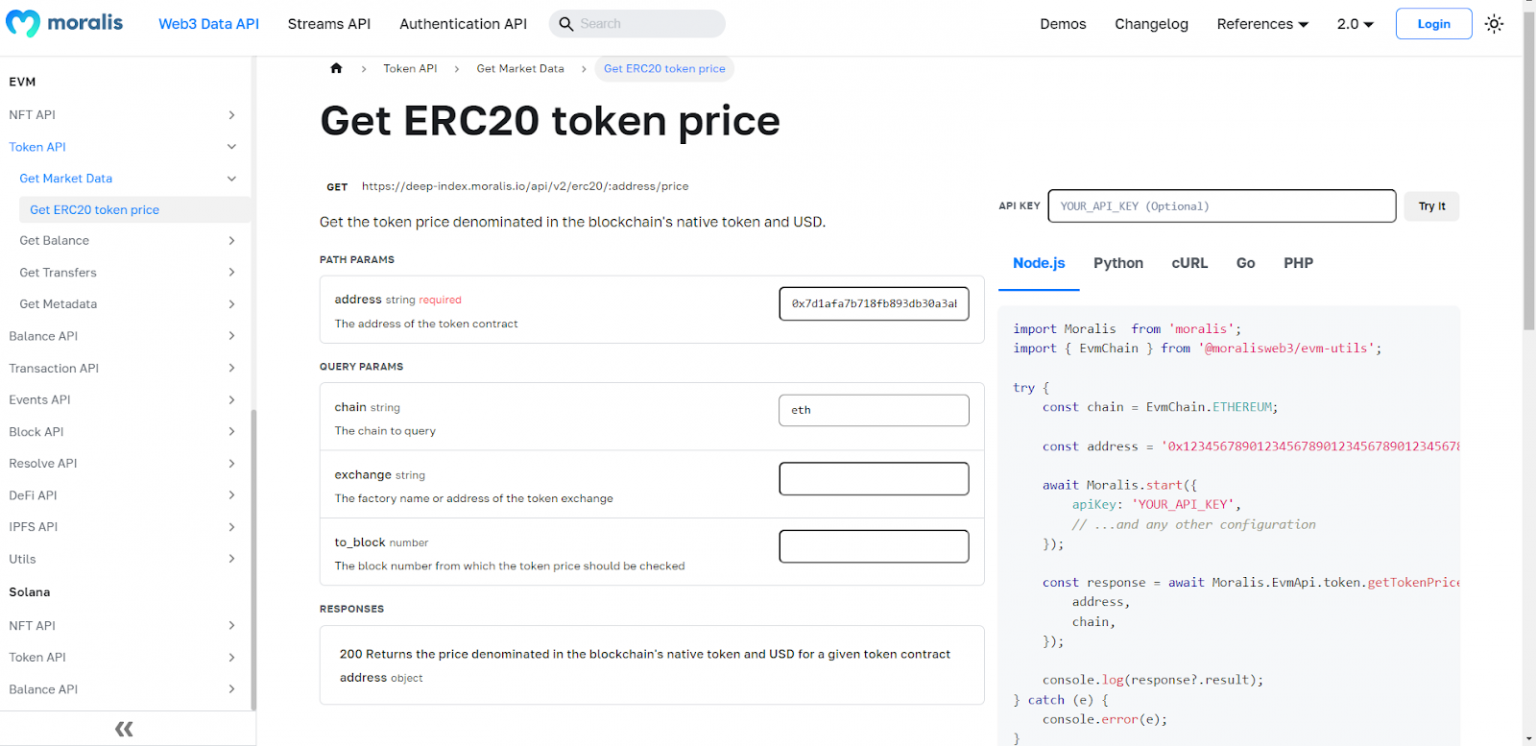Open the References dropdown

tap(1262, 23)
